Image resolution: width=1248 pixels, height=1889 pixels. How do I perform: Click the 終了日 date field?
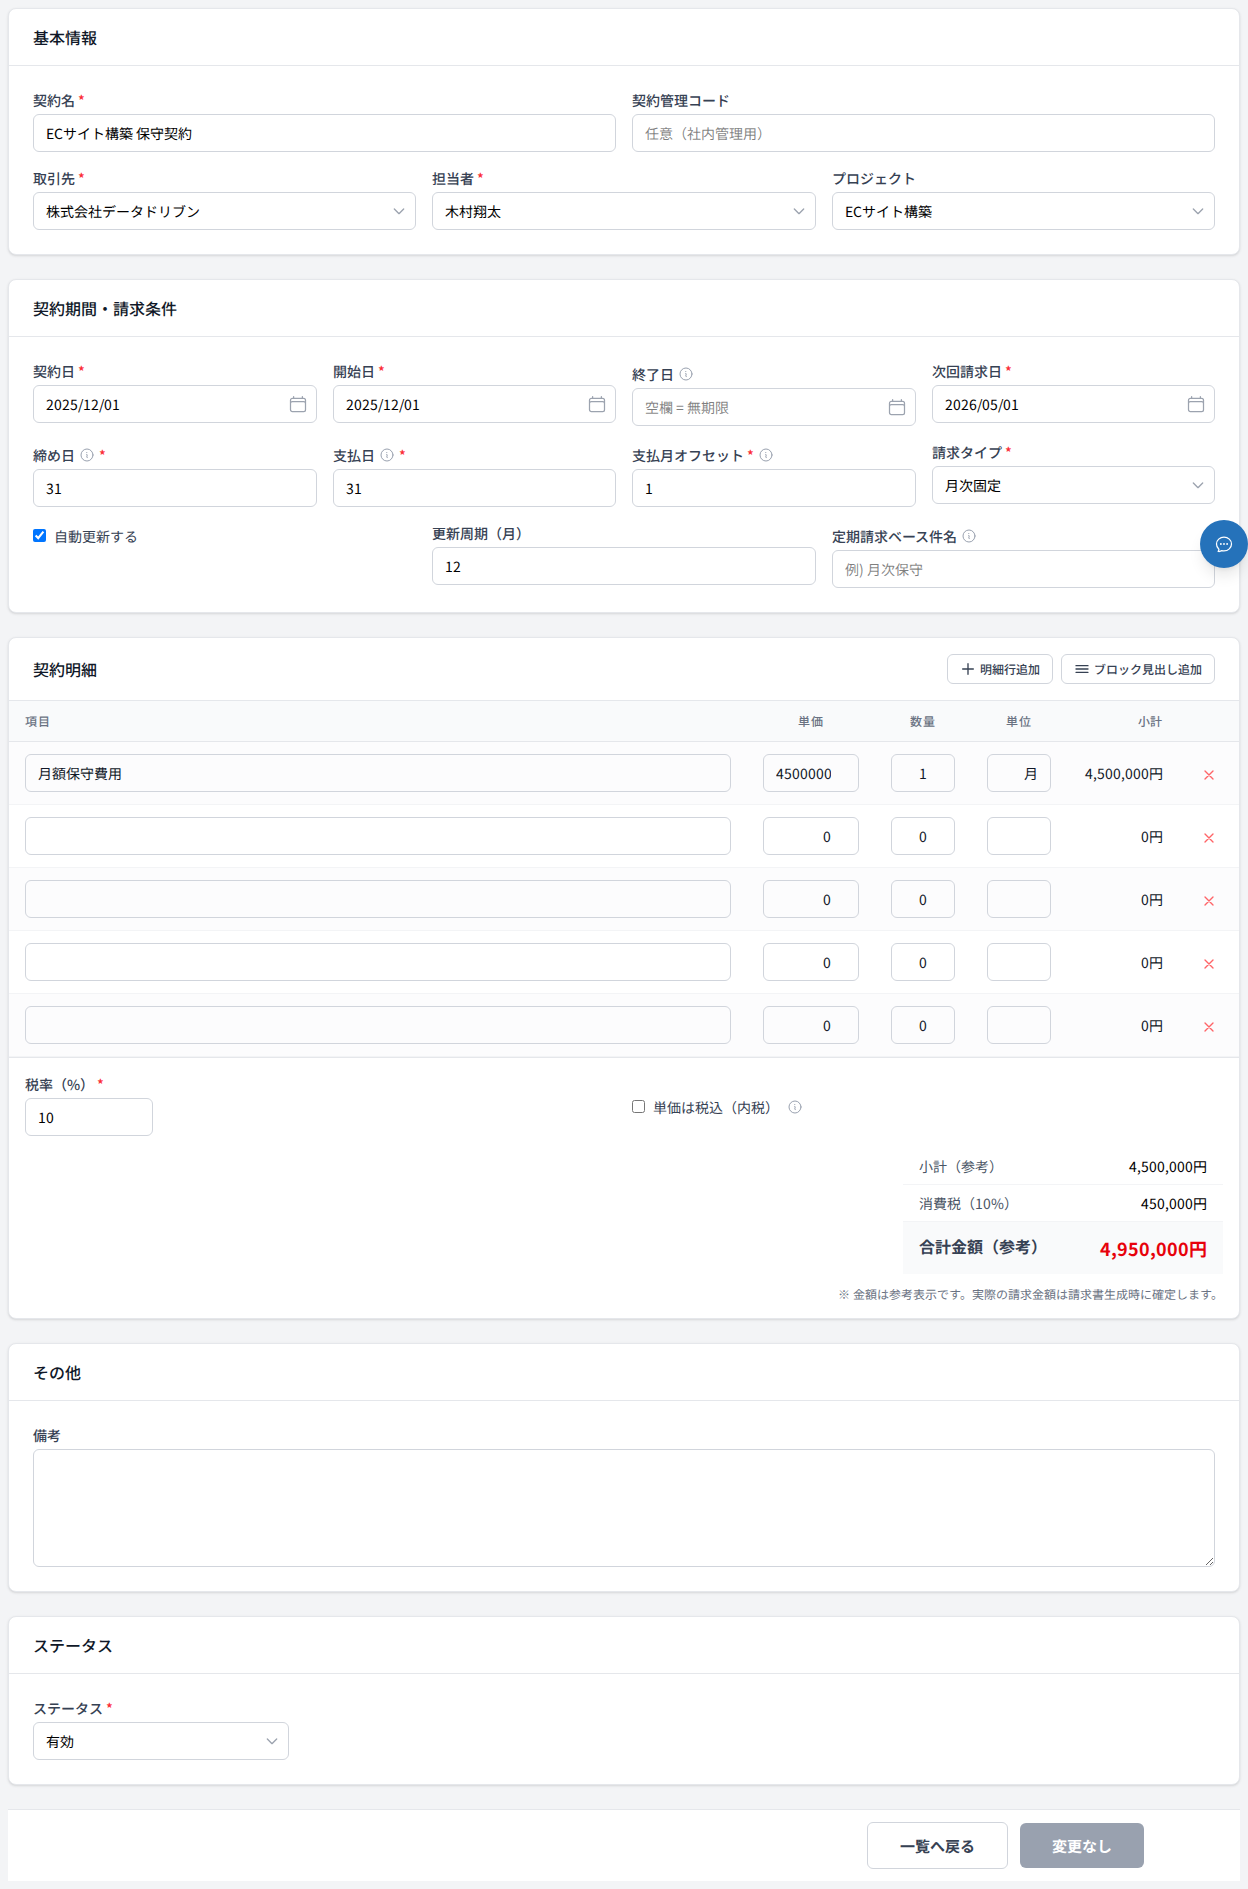click(774, 407)
